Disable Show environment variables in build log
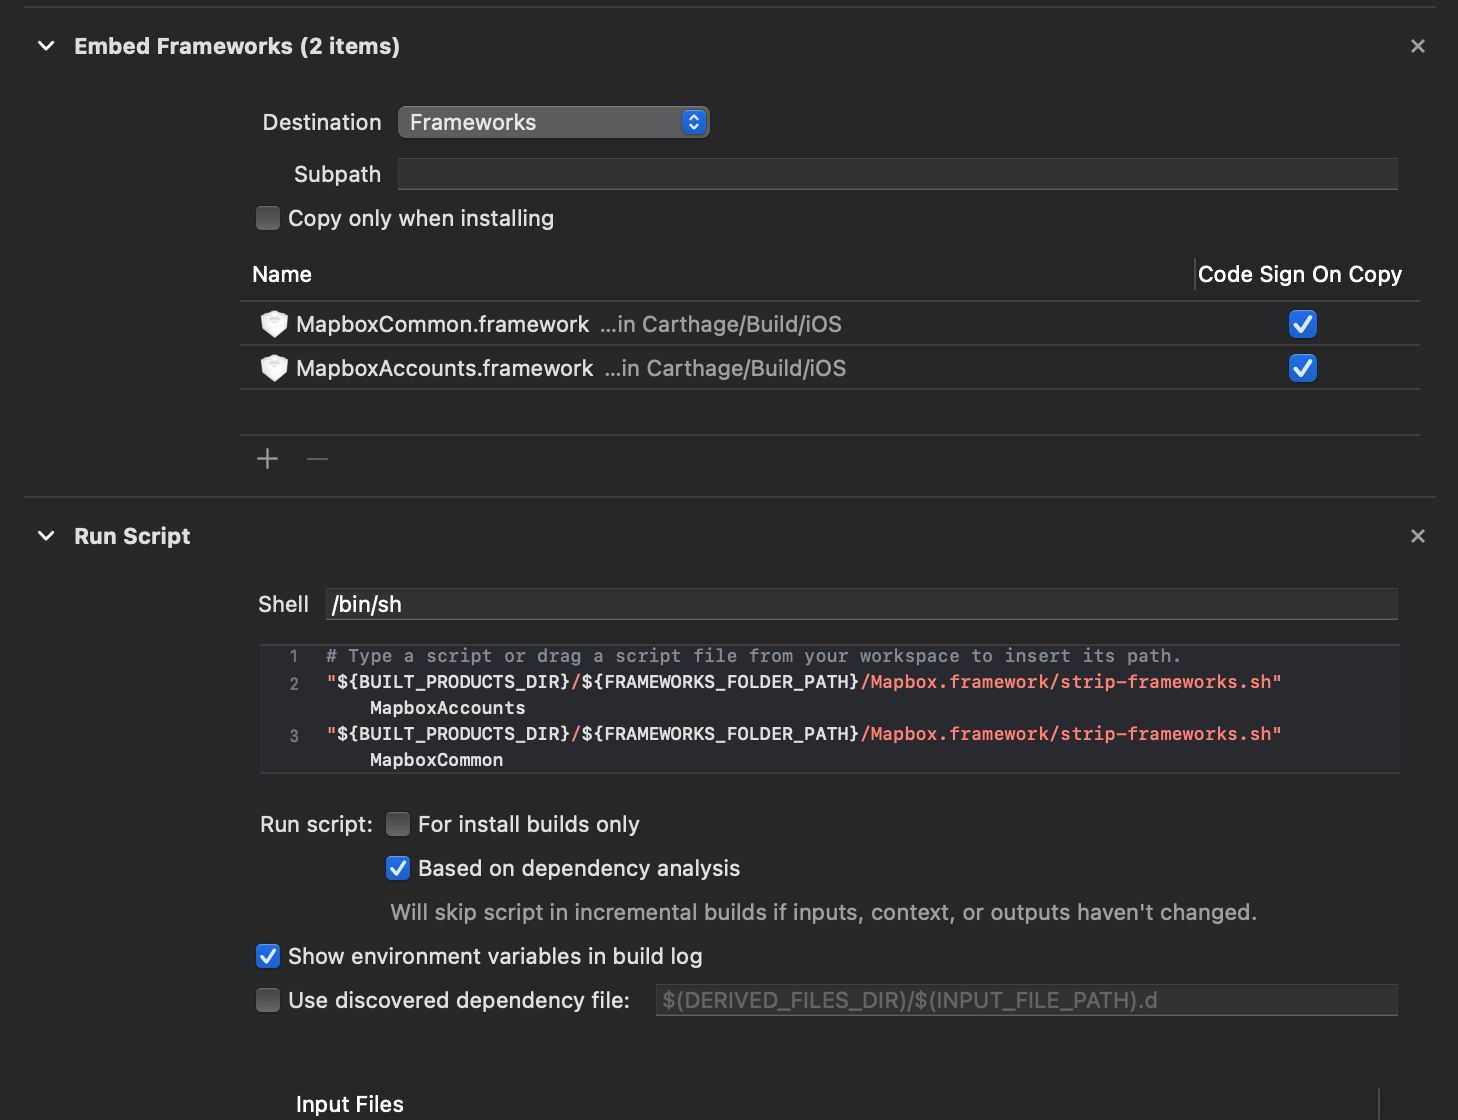This screenshot has width=1458, height=1120. point(268,956)
